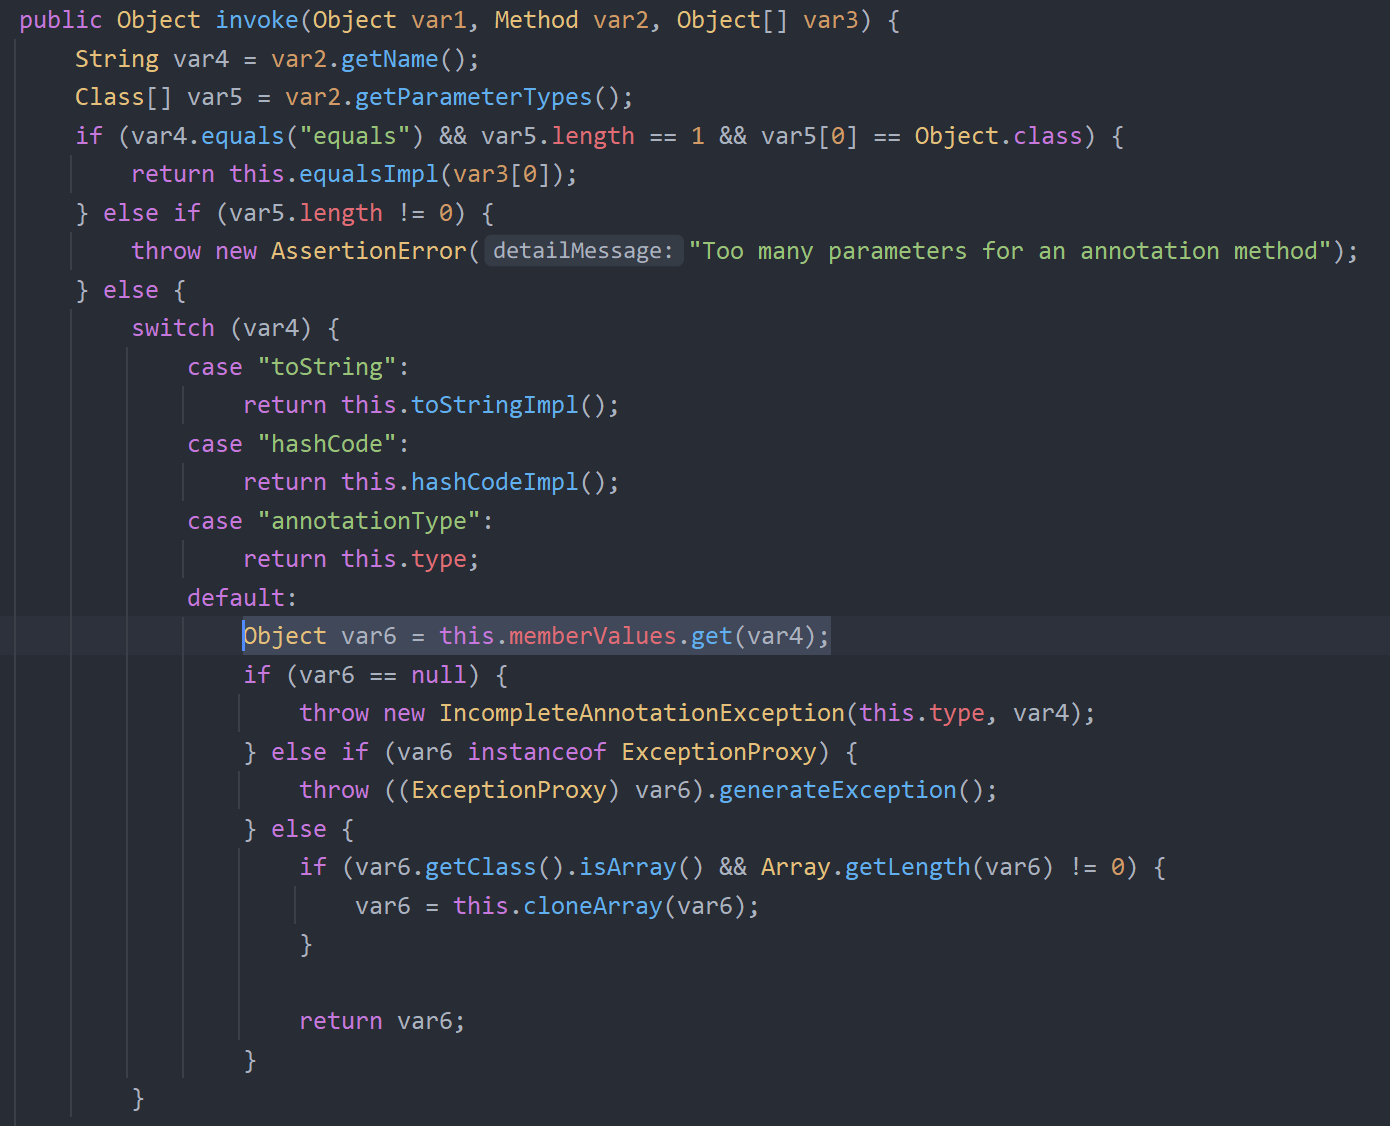
Task: Click the IncompleteAnnotationException class name
Action: point(641,713)
